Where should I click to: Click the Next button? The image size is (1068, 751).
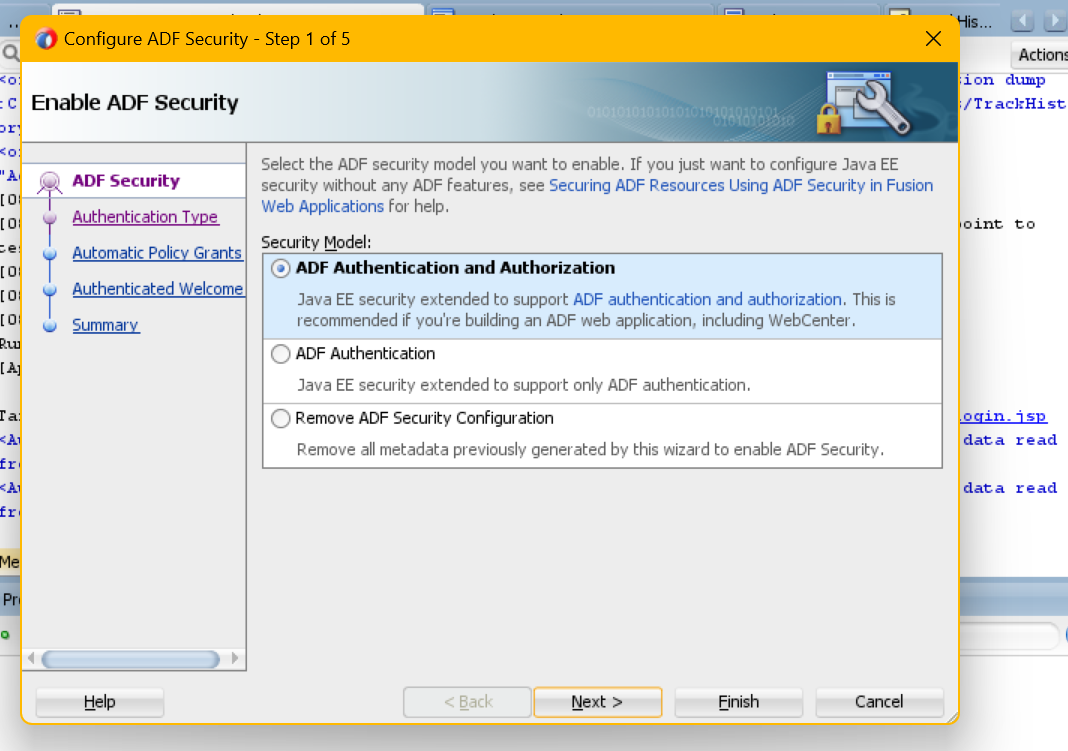(597, 702)
